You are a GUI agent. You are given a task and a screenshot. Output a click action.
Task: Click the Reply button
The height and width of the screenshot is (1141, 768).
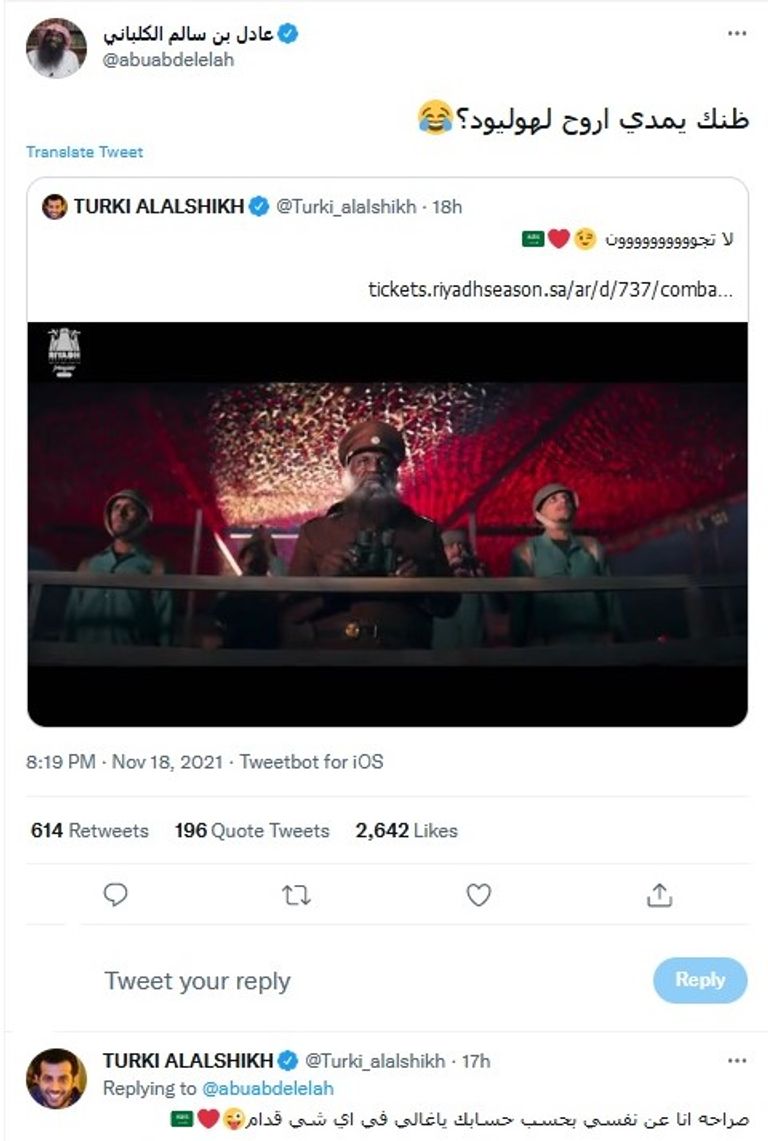coord(701,980)
